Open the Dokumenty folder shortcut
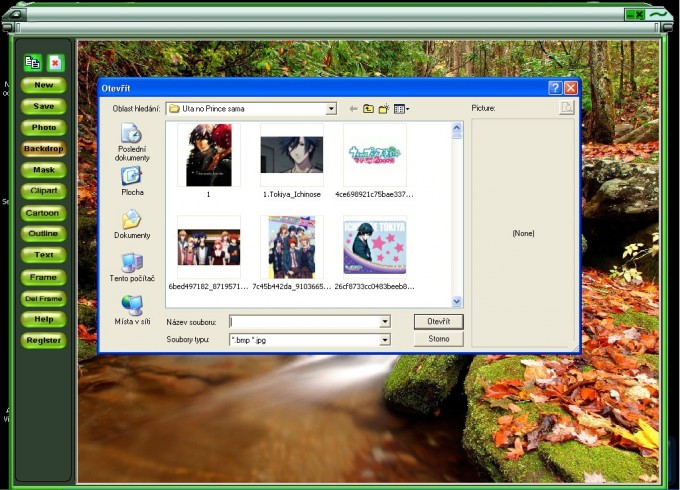This screenshot has height=490, width=680. point(132,224)
